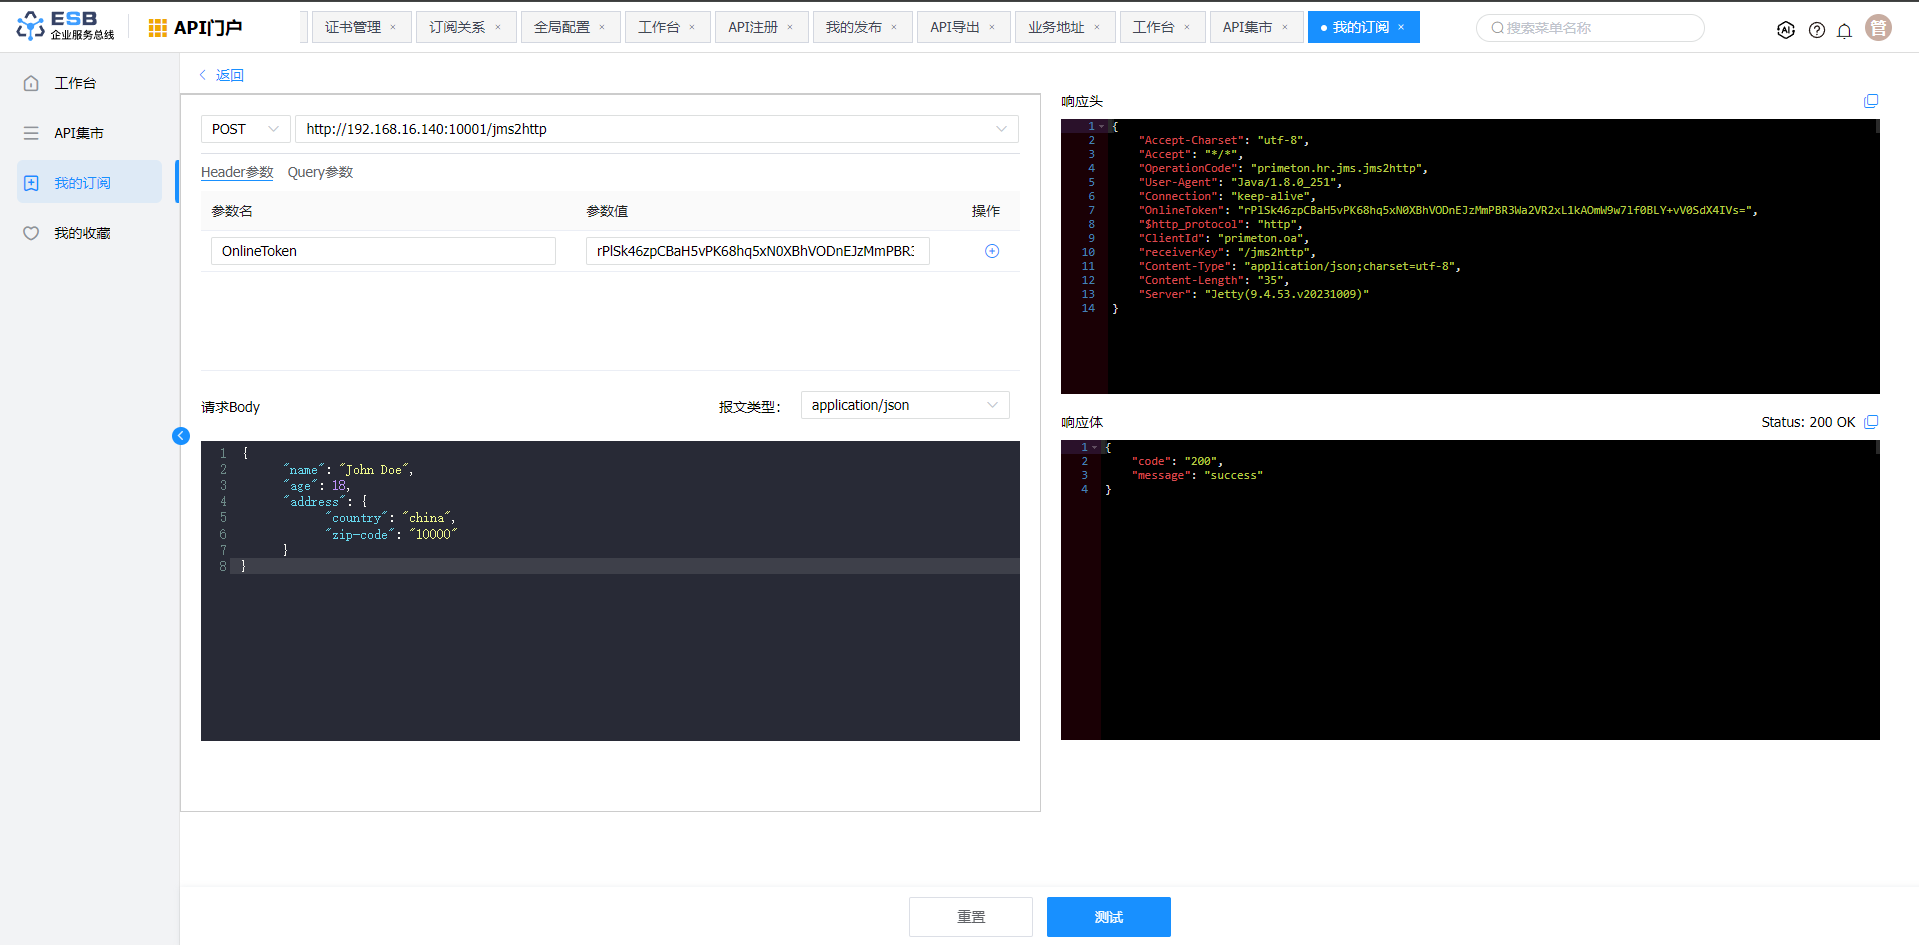This screenshot has height=945, width=1919.
Task: Copy response headers using the copy icon
Action: coord(1870,101)
